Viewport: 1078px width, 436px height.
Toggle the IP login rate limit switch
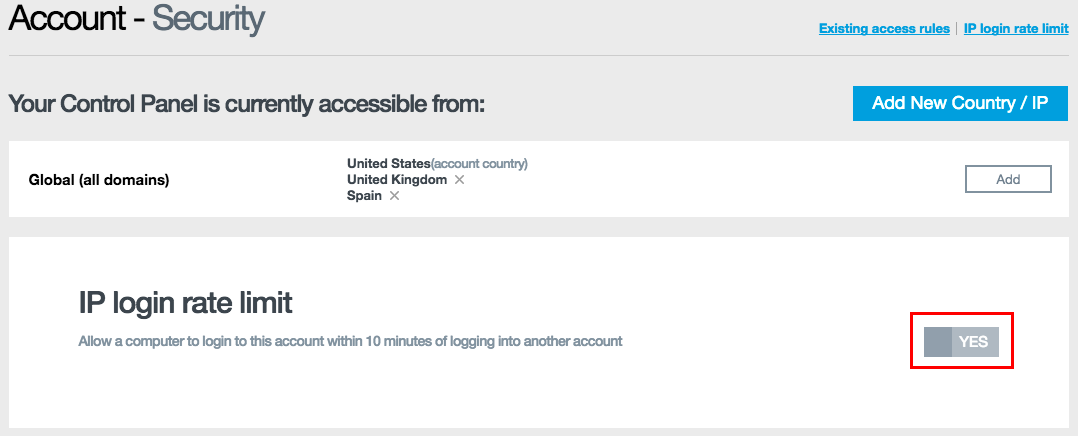[x=961, y=342]
